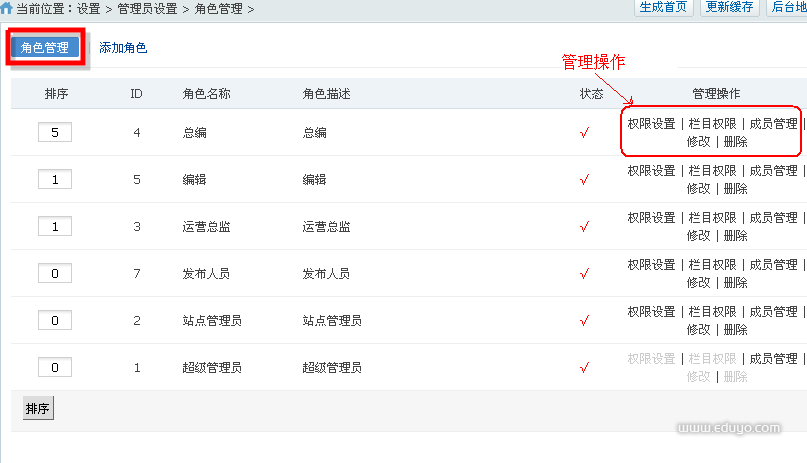Open 成员管理 for 超级管理员
807x463 pixels.
tap(773, 359)
